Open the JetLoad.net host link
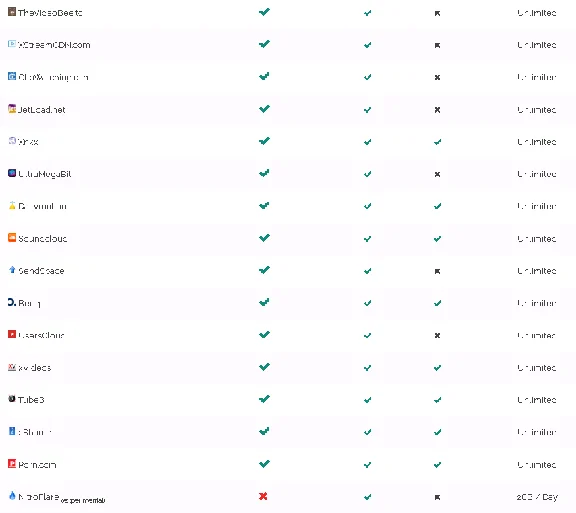This screenshot has height=513, width=576. [42, 110]
